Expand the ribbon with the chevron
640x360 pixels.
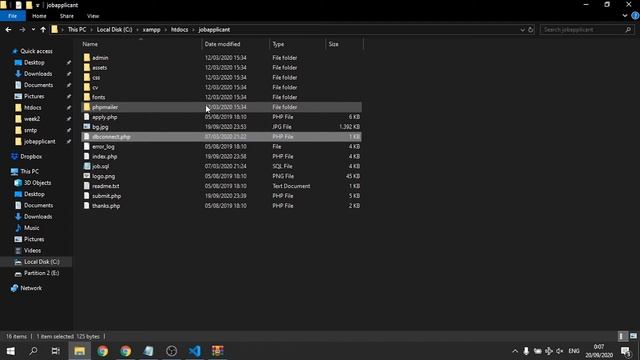pyautogui.click(x=624, y=16)
